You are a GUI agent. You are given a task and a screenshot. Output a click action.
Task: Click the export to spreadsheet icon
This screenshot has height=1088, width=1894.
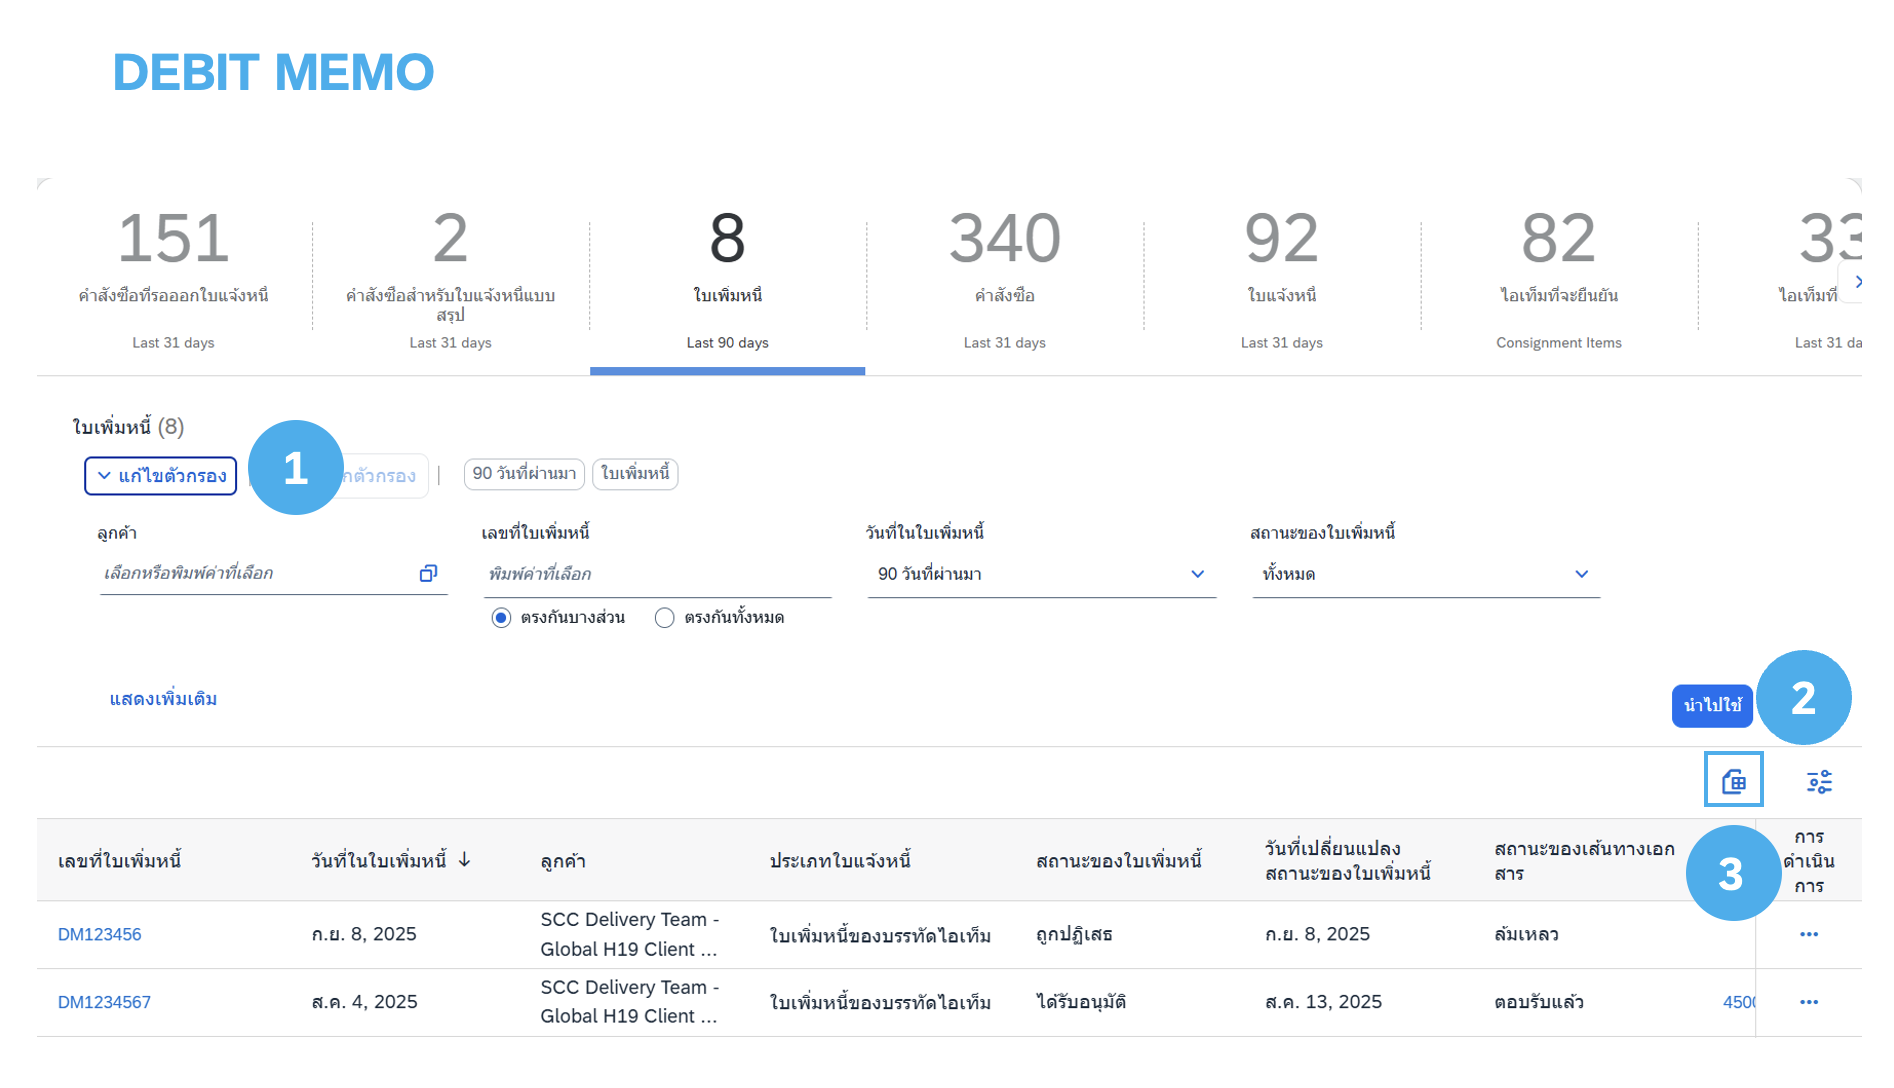click(1733, 781)
